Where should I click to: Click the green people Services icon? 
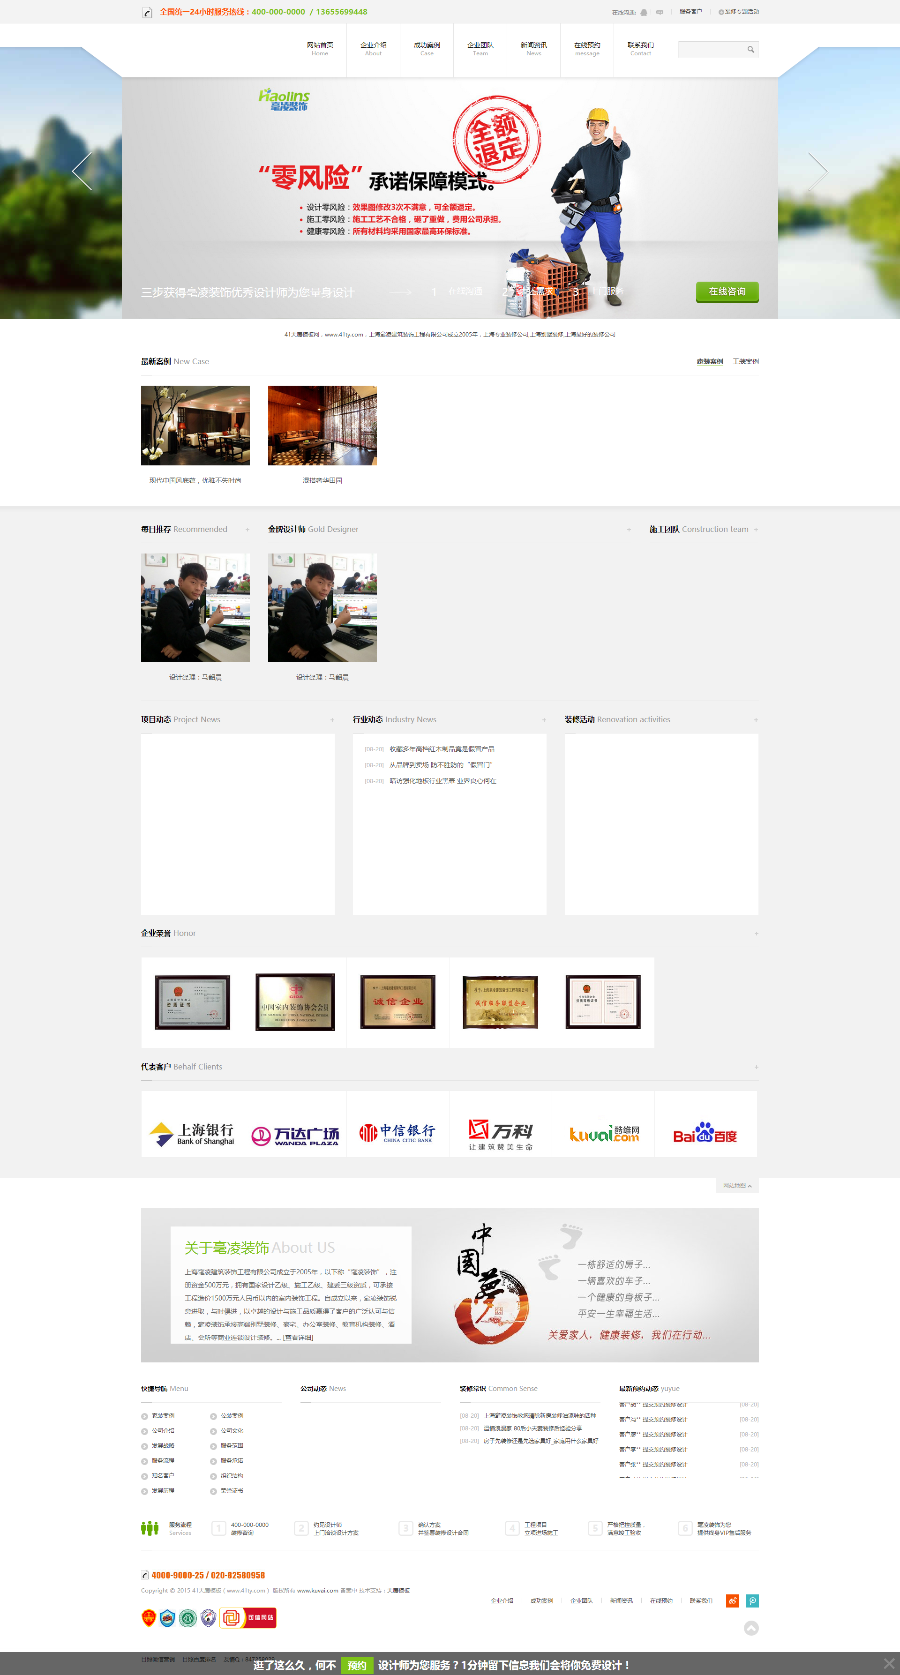[150, 1528]
